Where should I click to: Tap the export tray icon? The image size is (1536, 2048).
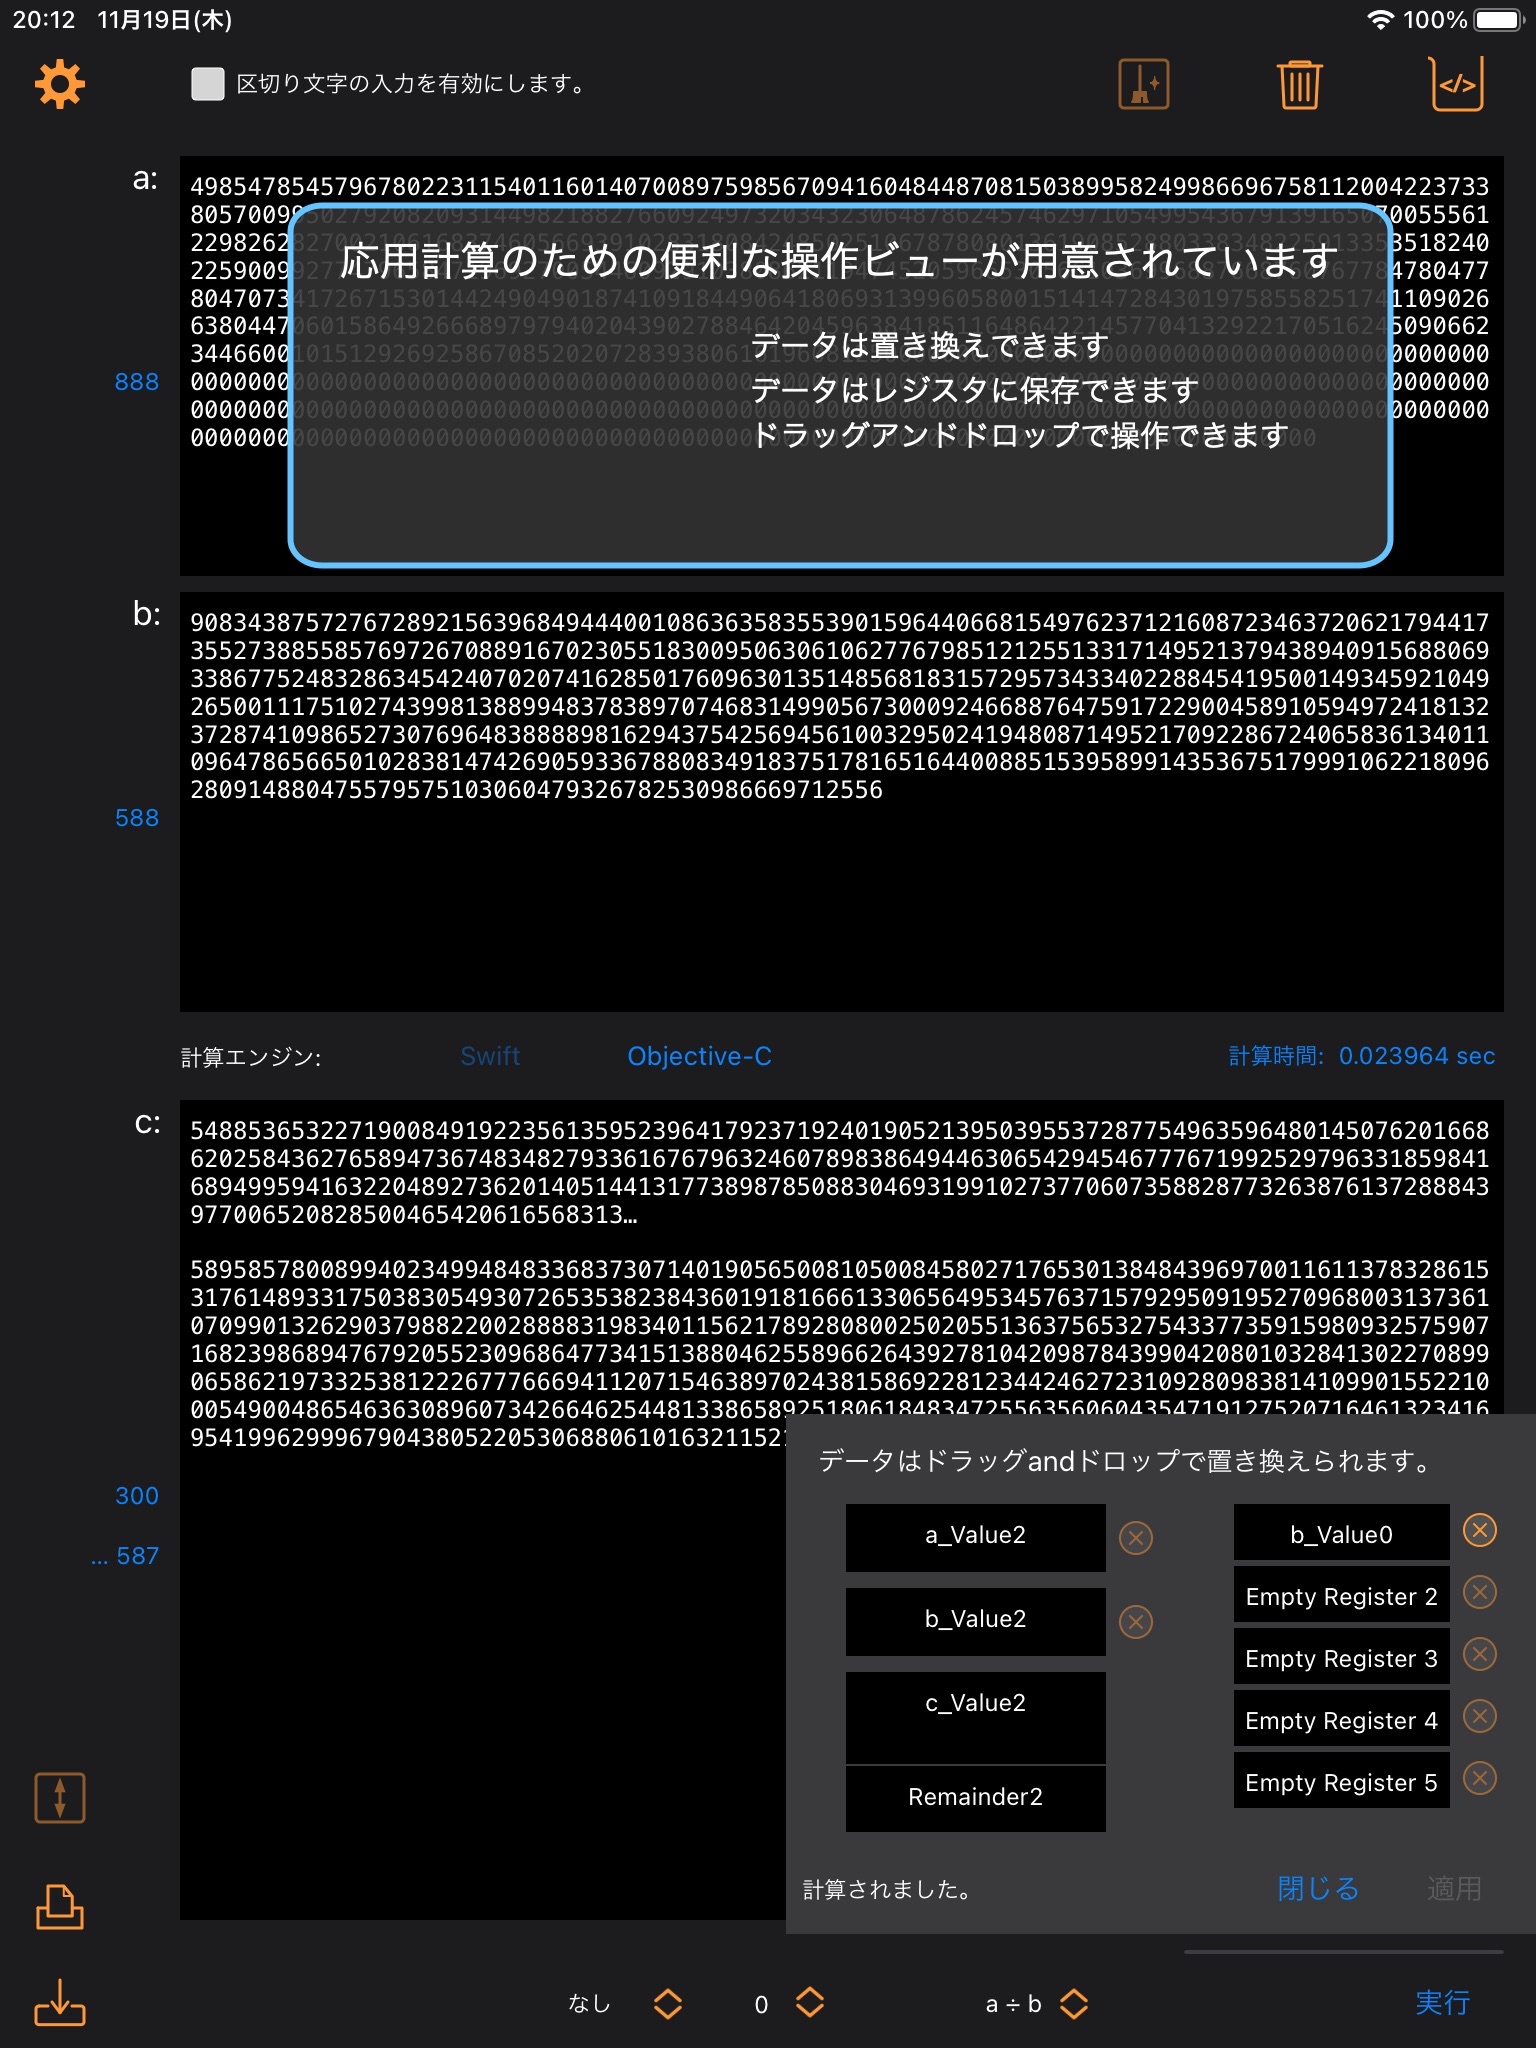[60, 1907]
